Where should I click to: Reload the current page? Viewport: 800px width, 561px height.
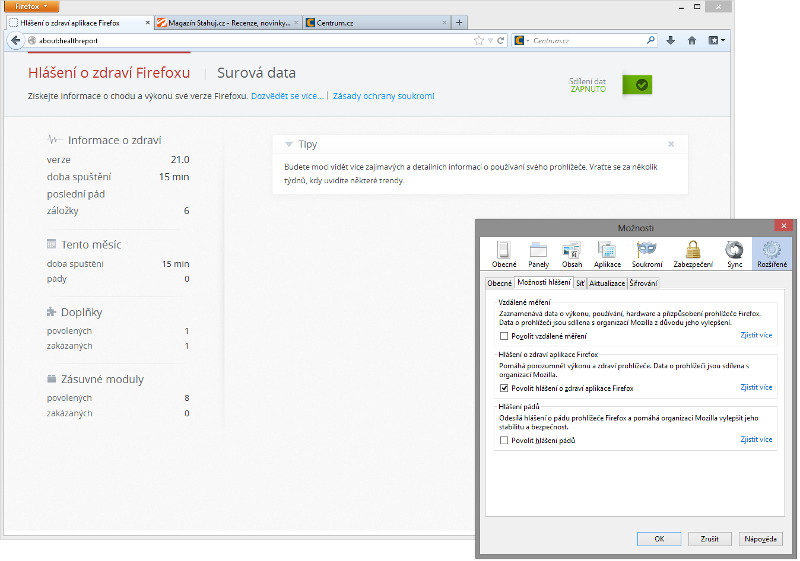[501, 41]
